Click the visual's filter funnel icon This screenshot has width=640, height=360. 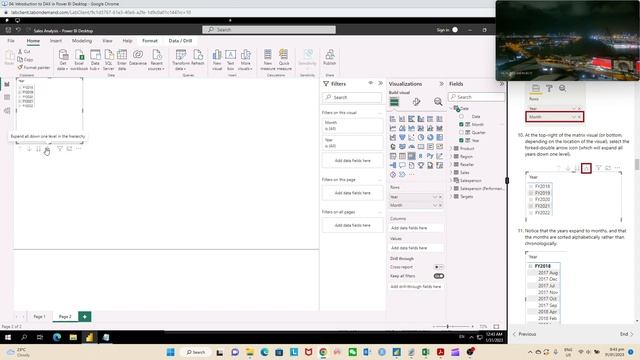60,149
